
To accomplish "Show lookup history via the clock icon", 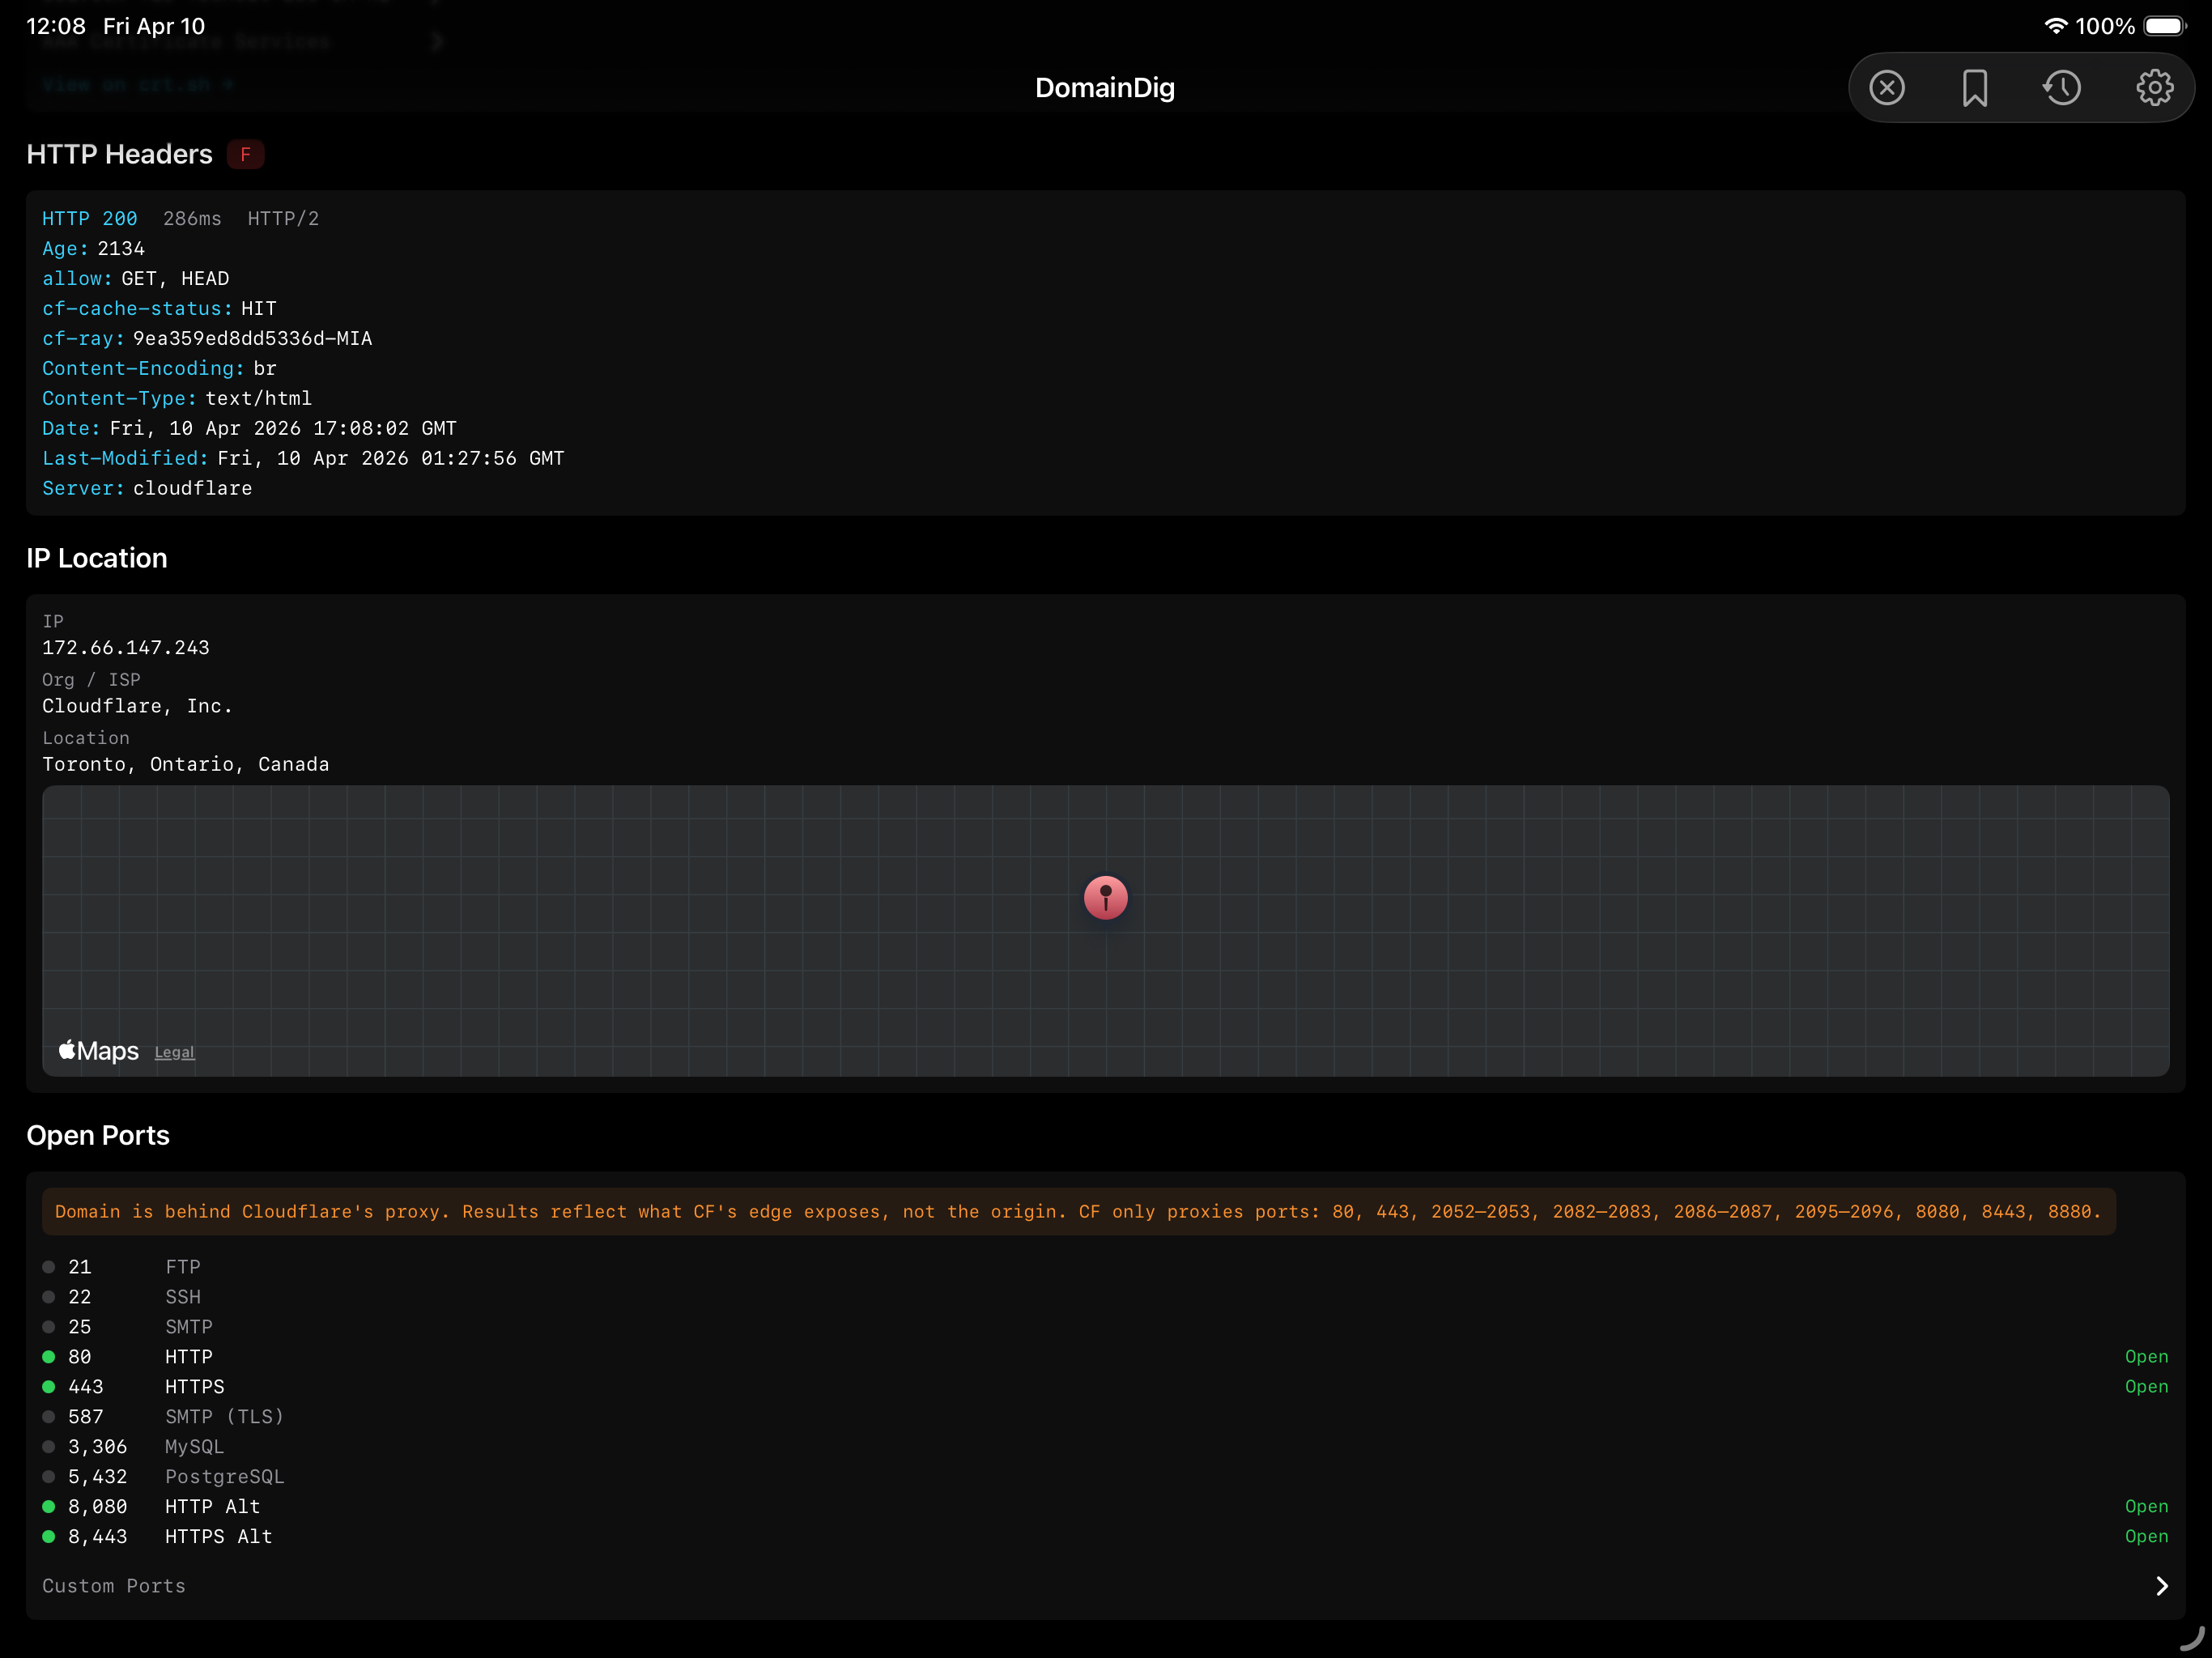I will pos(2062,88).
